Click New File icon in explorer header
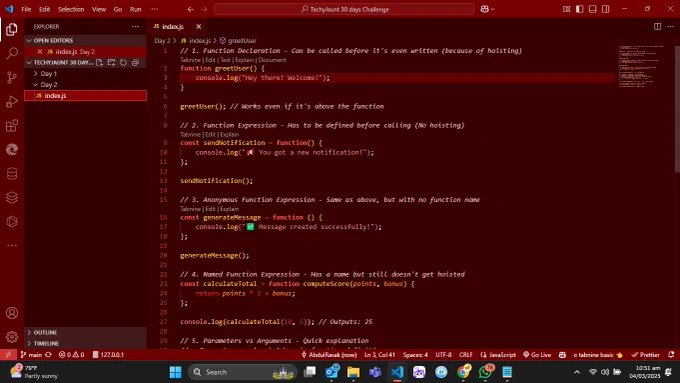 tap(99, 62)
